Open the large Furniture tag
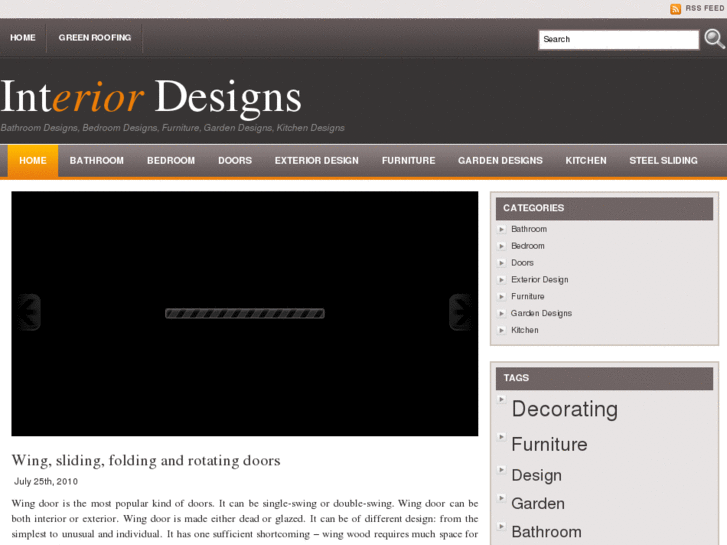The width and height of the screenshot is (727, 545). (x=549, y=444)
